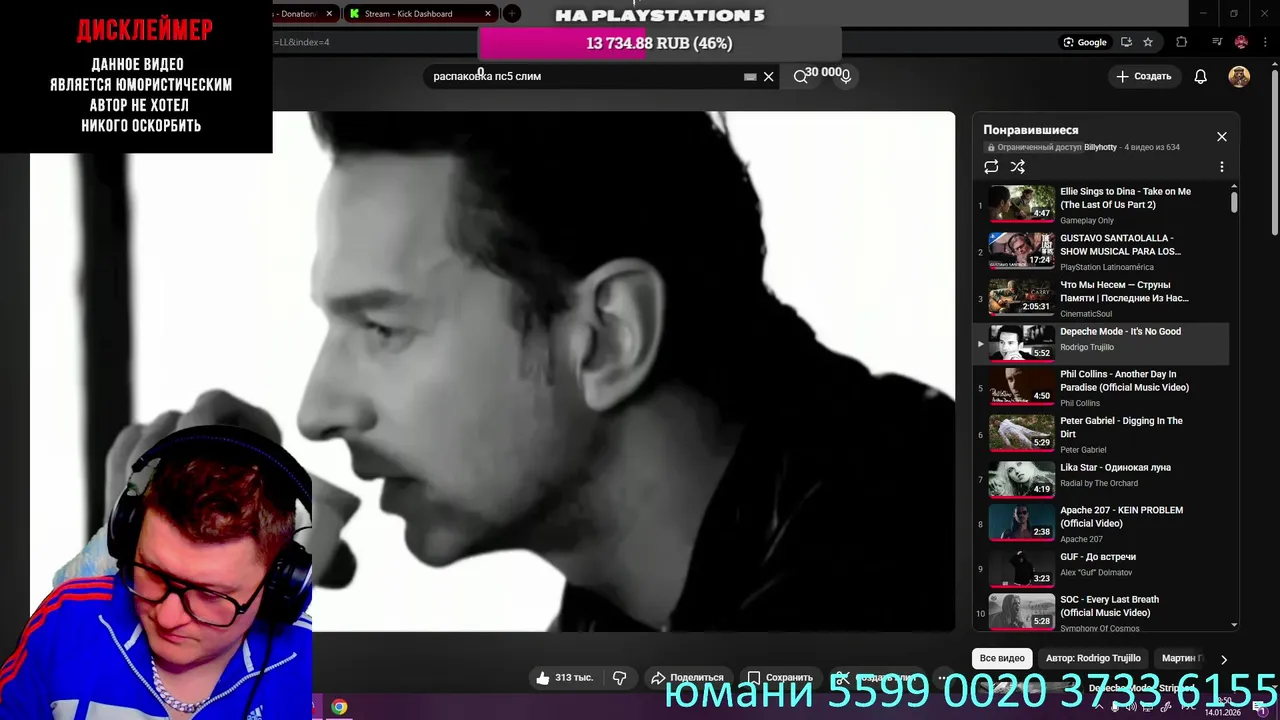Image resolution: width=1280 pixels, height=720 pixels.
Task: Click the install app icon in address bar
Action: (x=1127, y=42)
